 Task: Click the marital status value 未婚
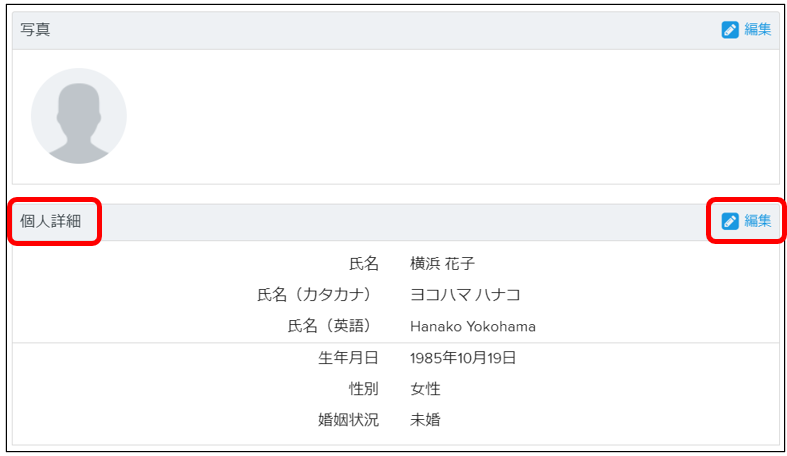(x=425, y=419)
